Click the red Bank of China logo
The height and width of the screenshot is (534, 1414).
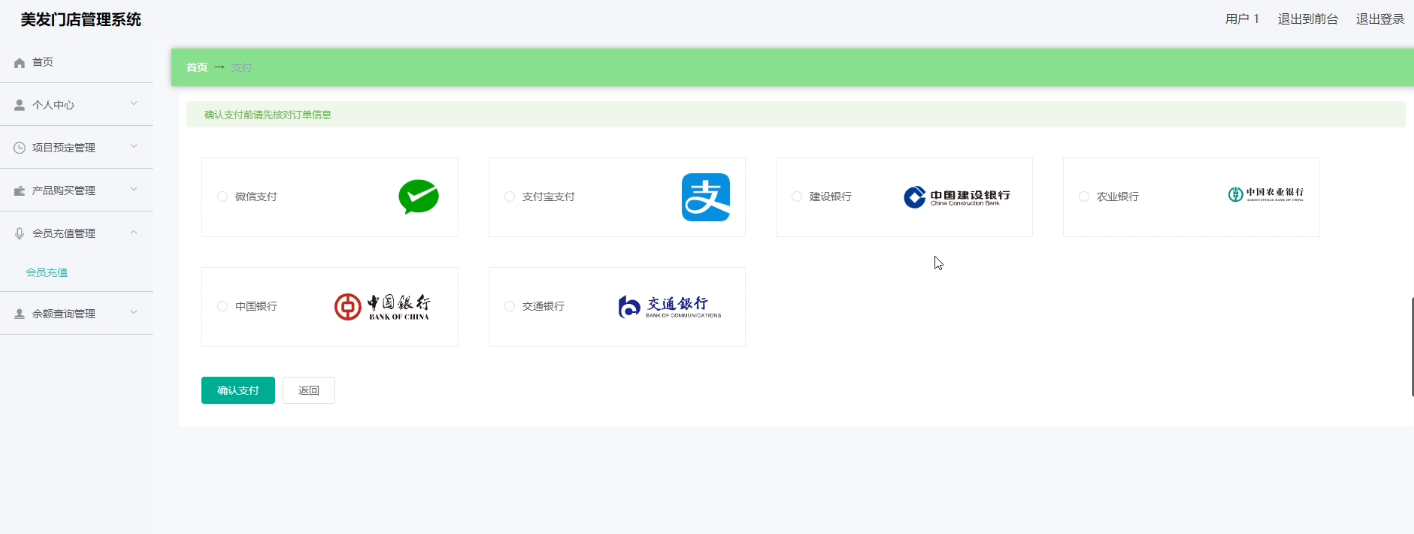[382, 307]
